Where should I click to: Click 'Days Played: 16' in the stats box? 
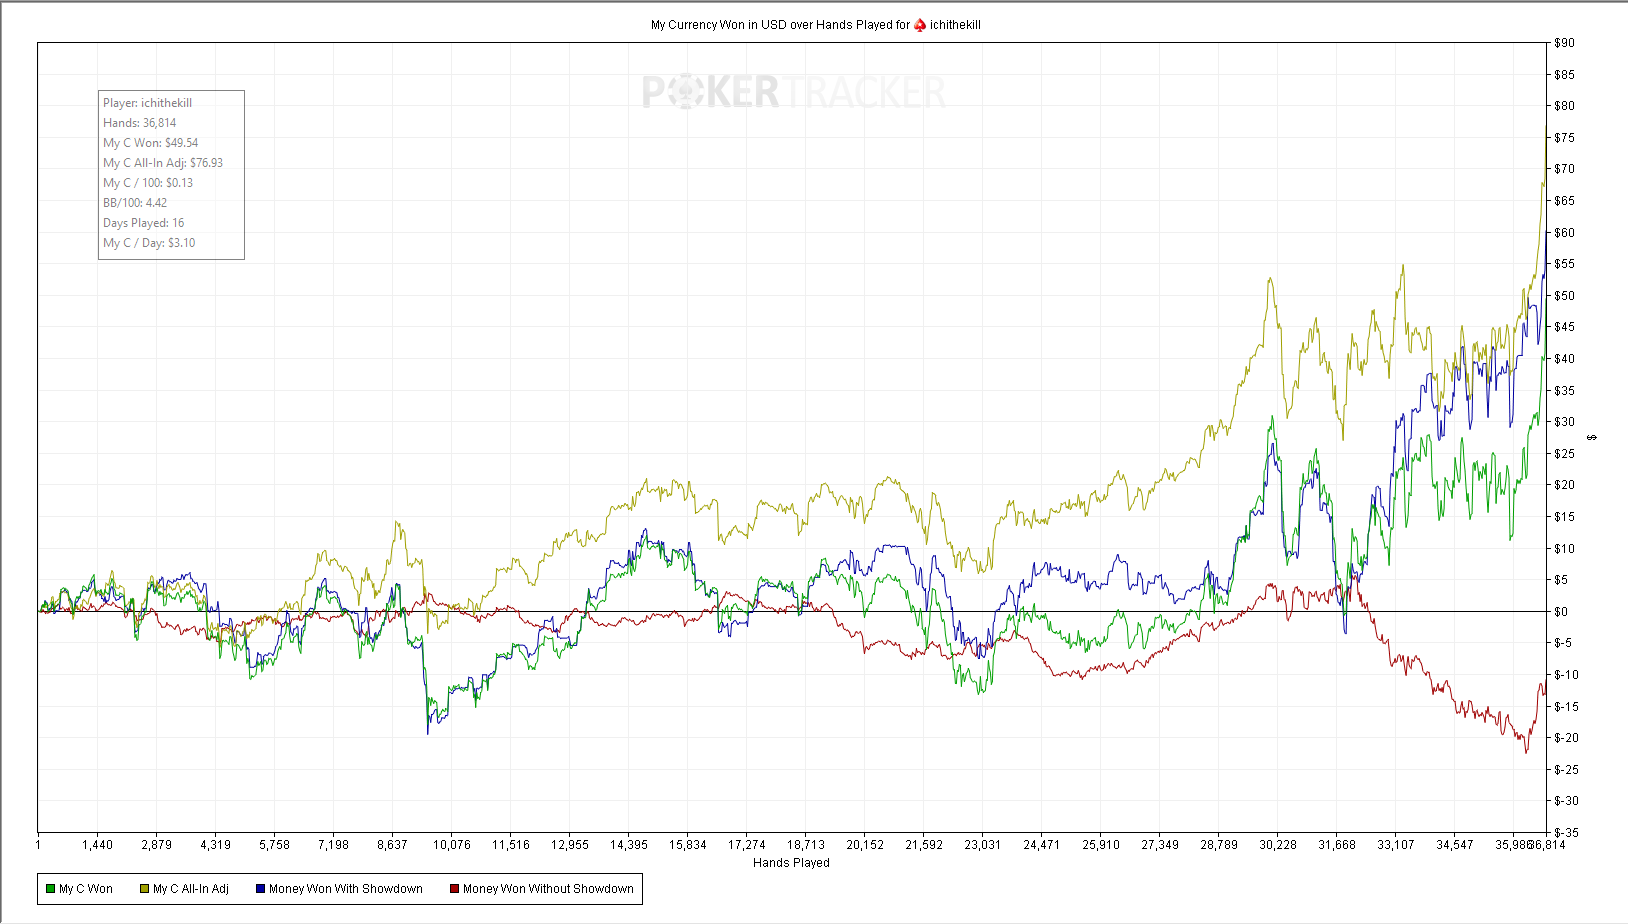pos(143,223)
